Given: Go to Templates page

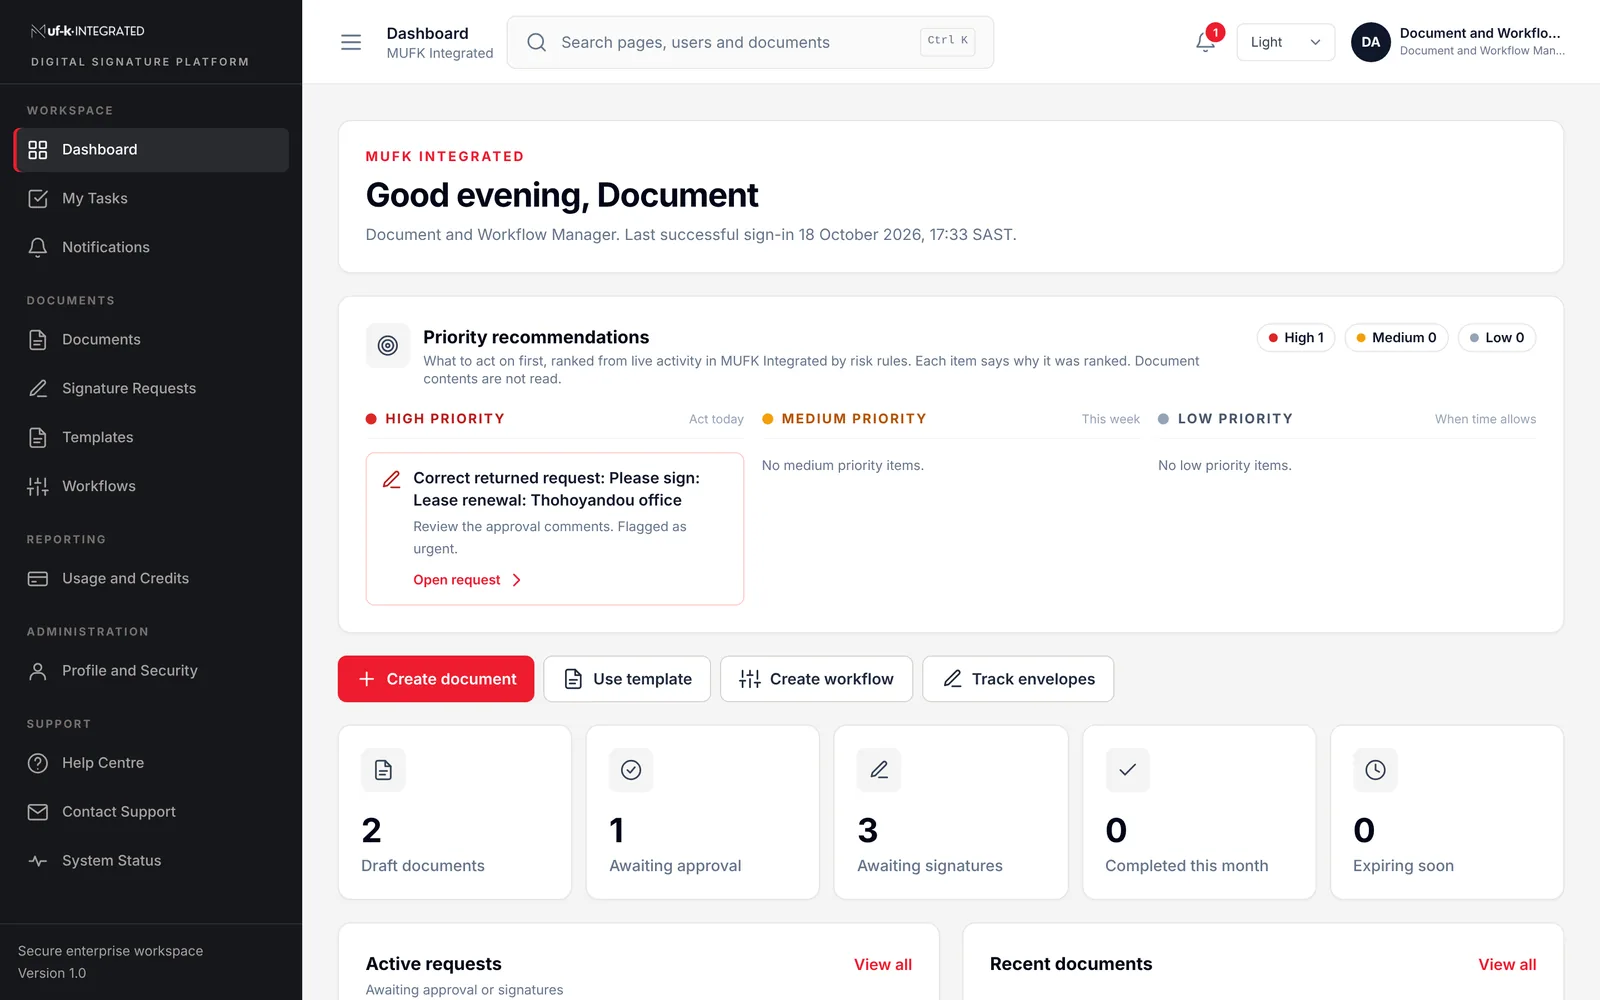Looking at the screenshot, I should 151,438.
